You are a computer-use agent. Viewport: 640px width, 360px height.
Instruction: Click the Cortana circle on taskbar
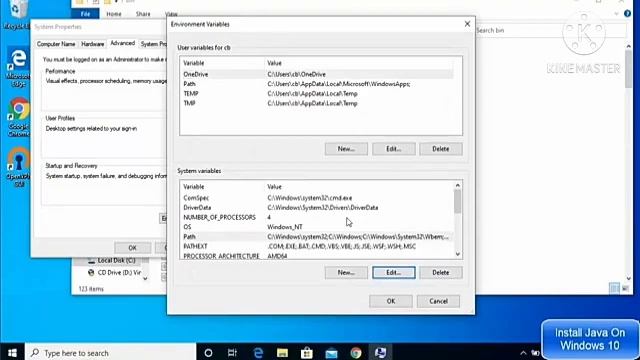(x=208, y=353)
